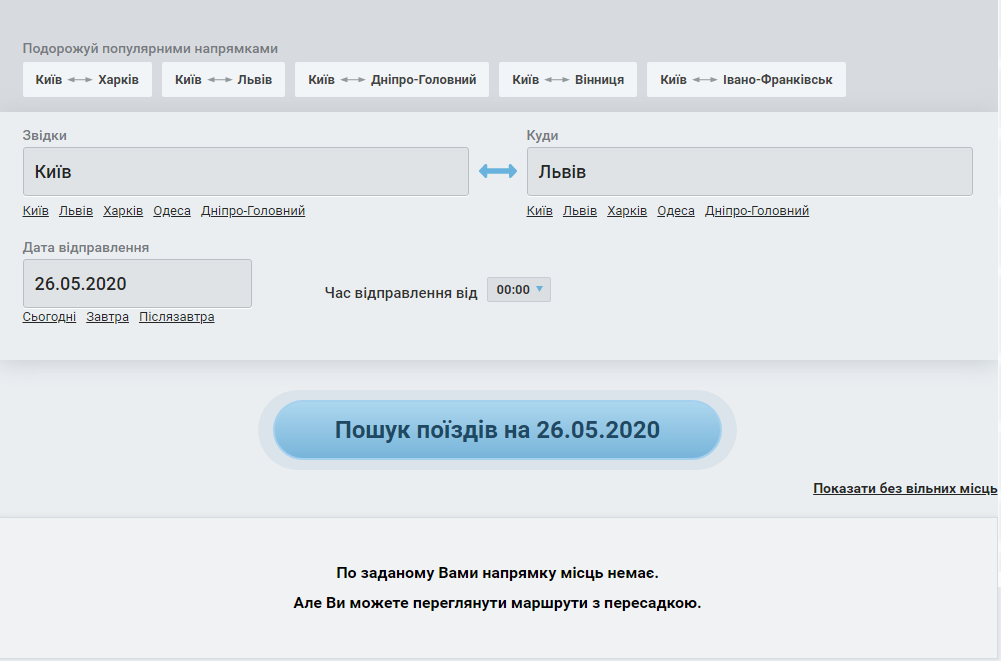
Task: Set the date to Післязавтра
Action: pos(176,316)
